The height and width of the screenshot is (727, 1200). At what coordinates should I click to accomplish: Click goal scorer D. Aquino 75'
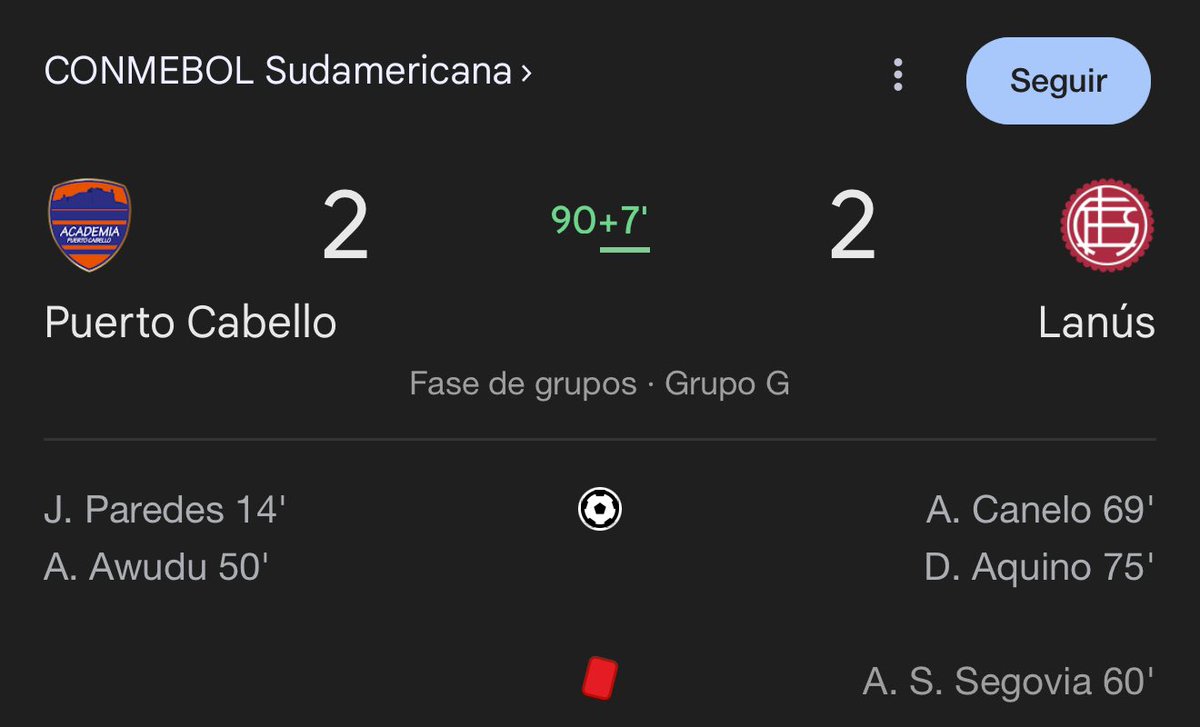coord(1040,567)
